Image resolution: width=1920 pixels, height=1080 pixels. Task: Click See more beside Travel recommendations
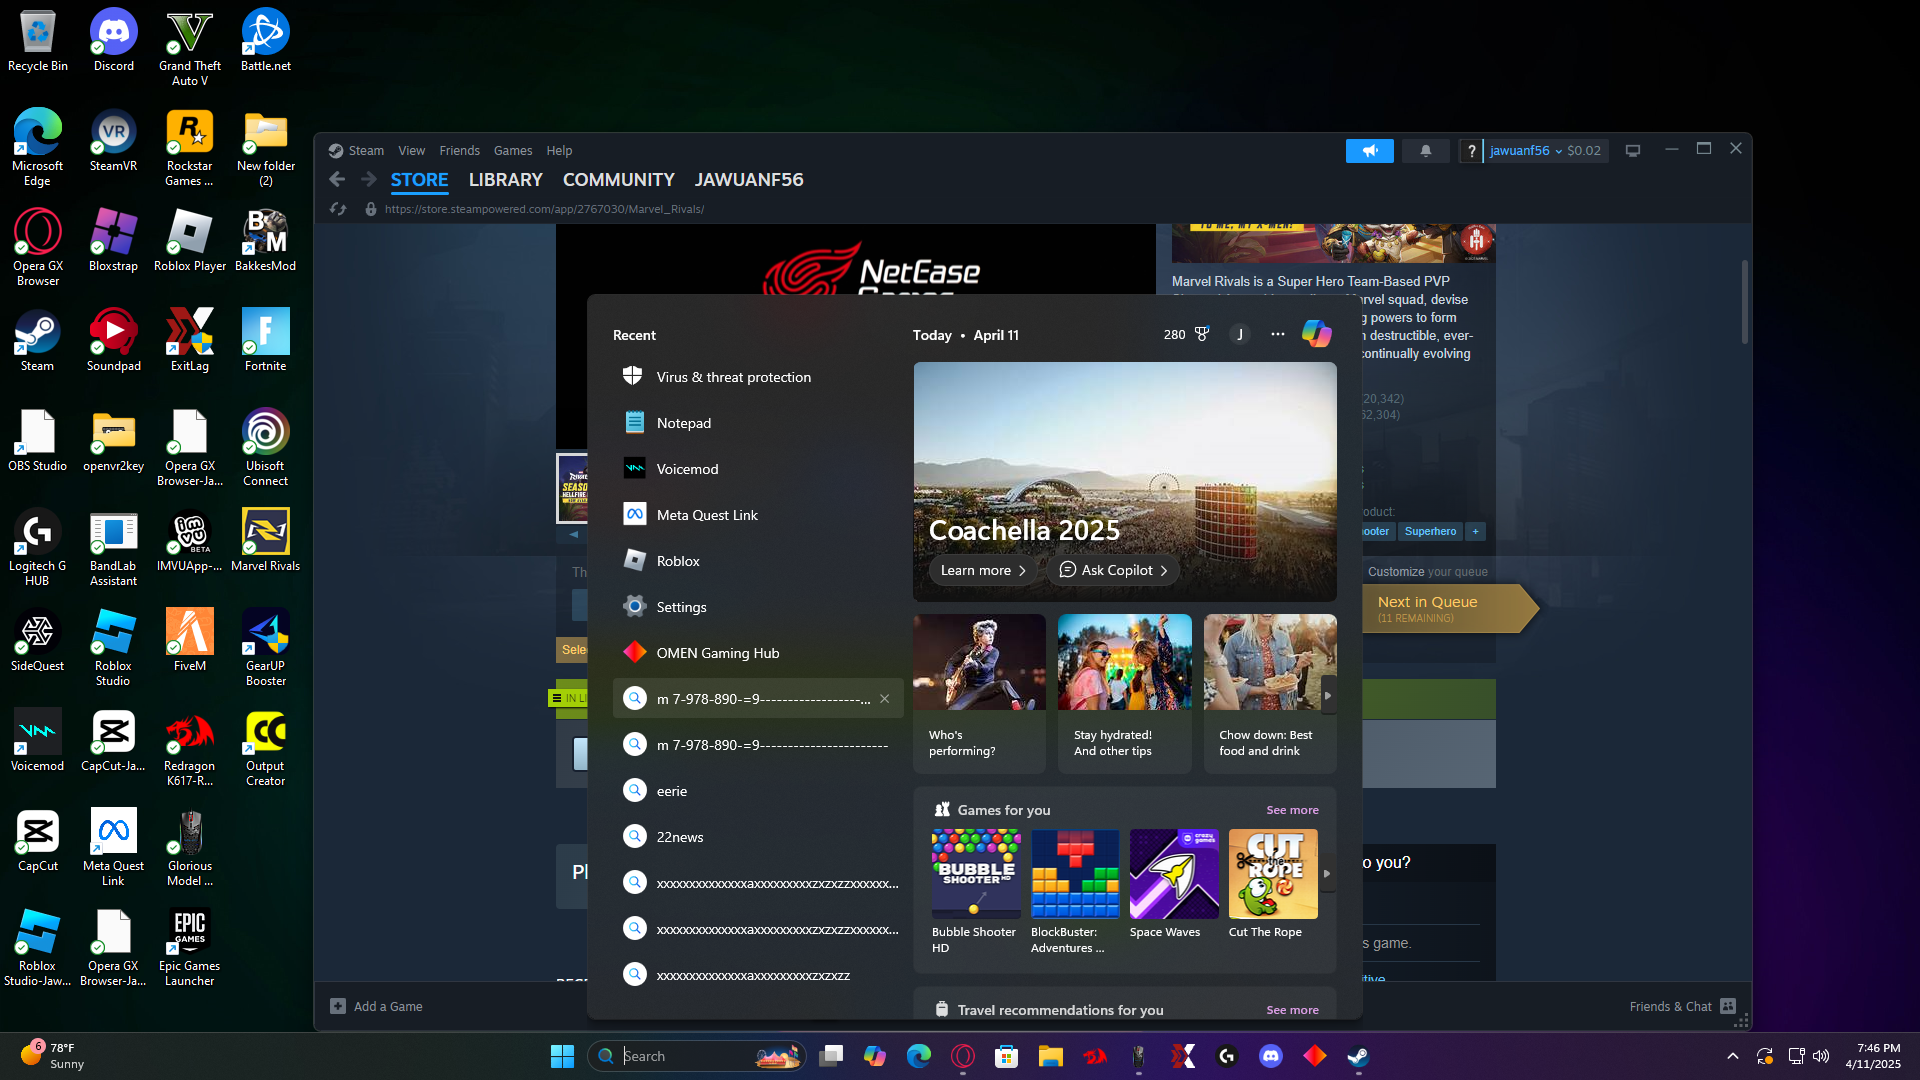1292,1010
